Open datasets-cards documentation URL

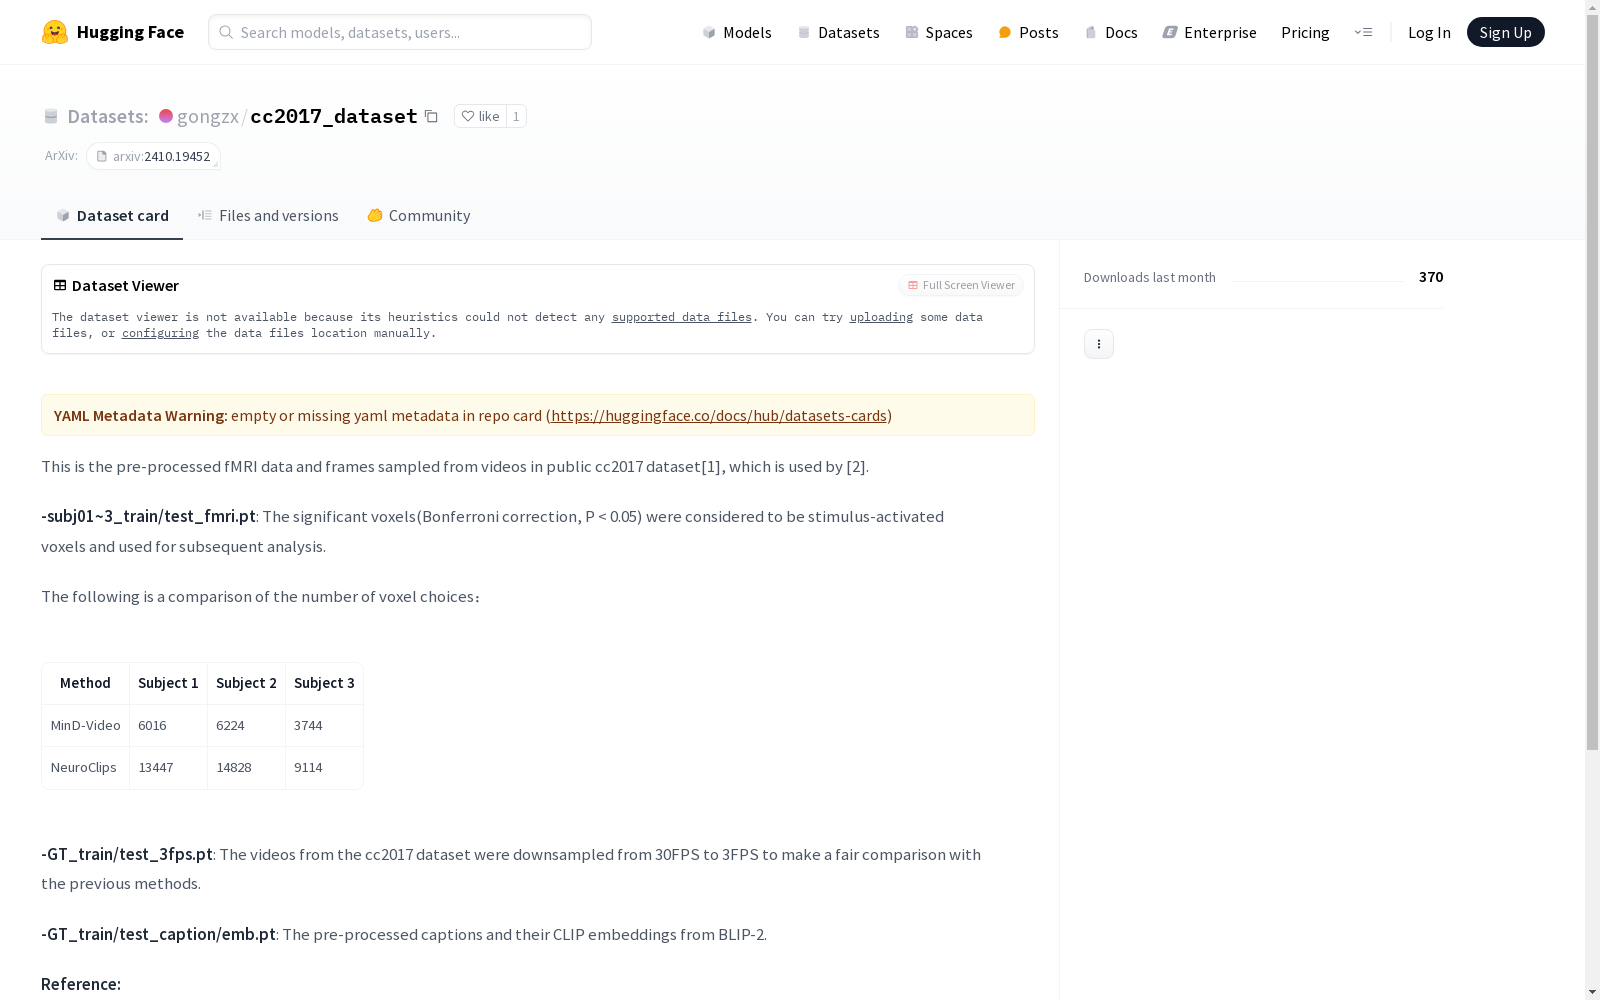[719, 415]
